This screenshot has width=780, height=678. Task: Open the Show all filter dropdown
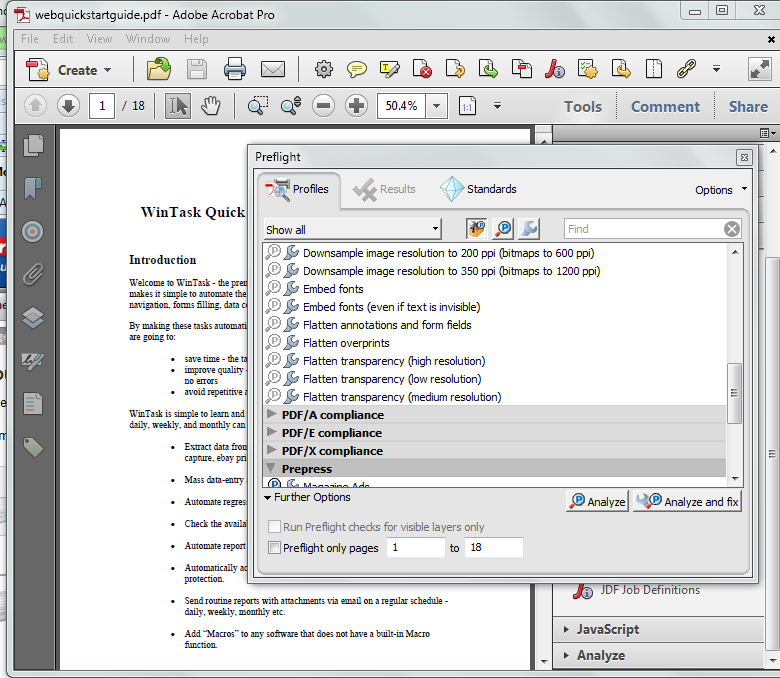[x=352, y=229]
